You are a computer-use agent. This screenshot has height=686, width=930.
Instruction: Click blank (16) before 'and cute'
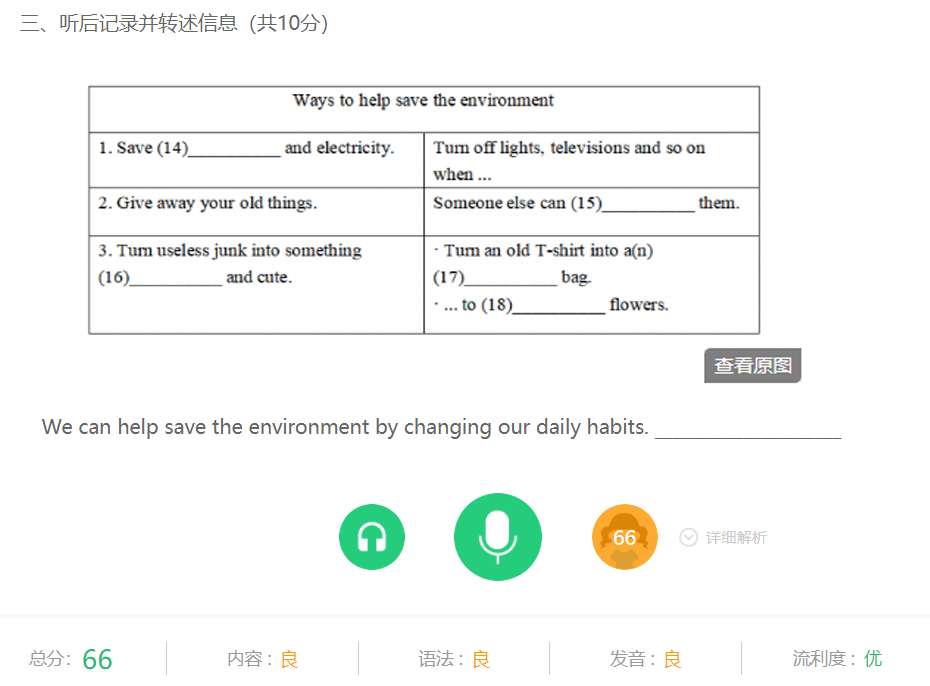point(176,278)
